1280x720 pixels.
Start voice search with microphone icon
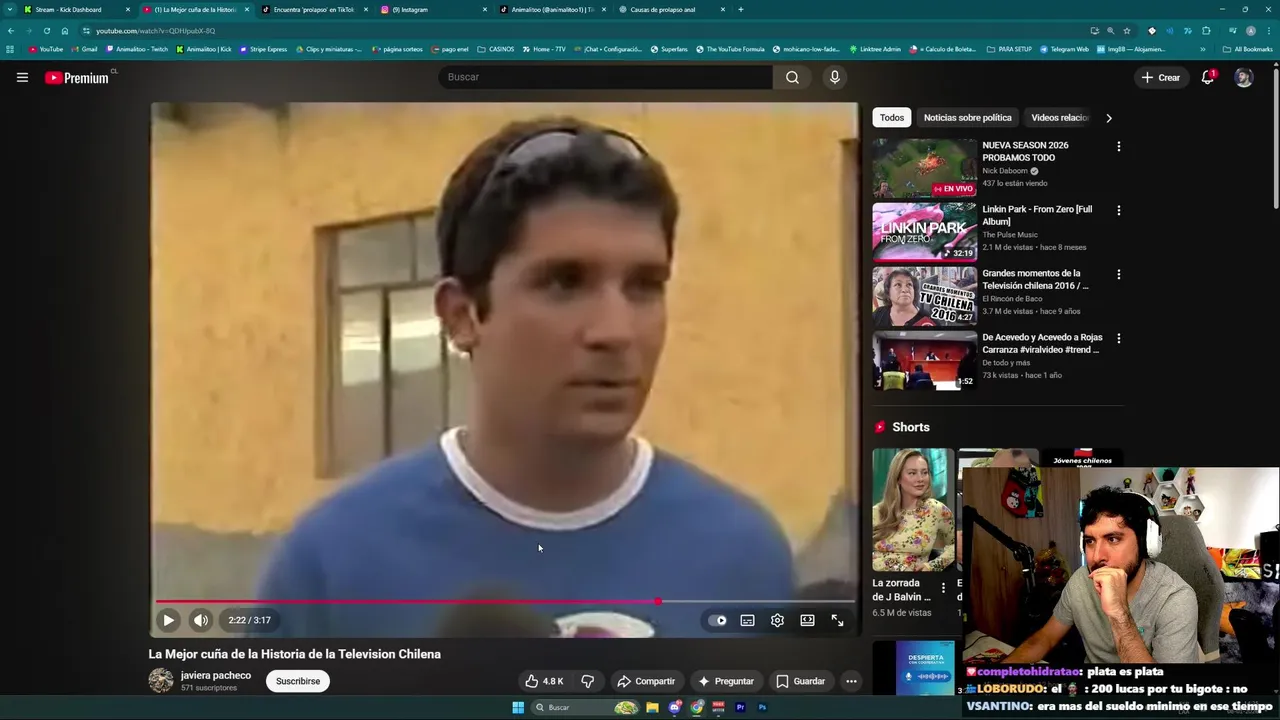coord(835,77)
